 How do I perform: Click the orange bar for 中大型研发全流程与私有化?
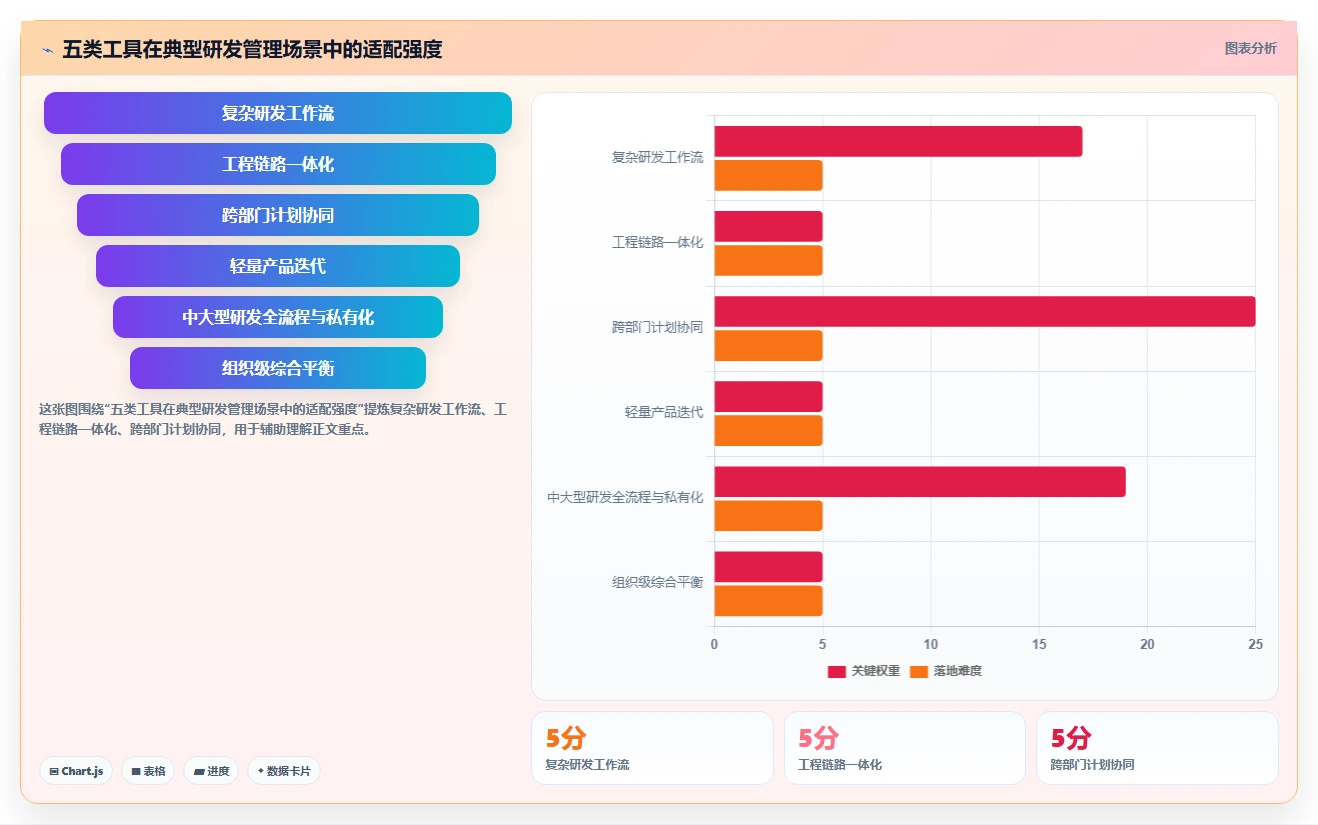pos(768,515)
